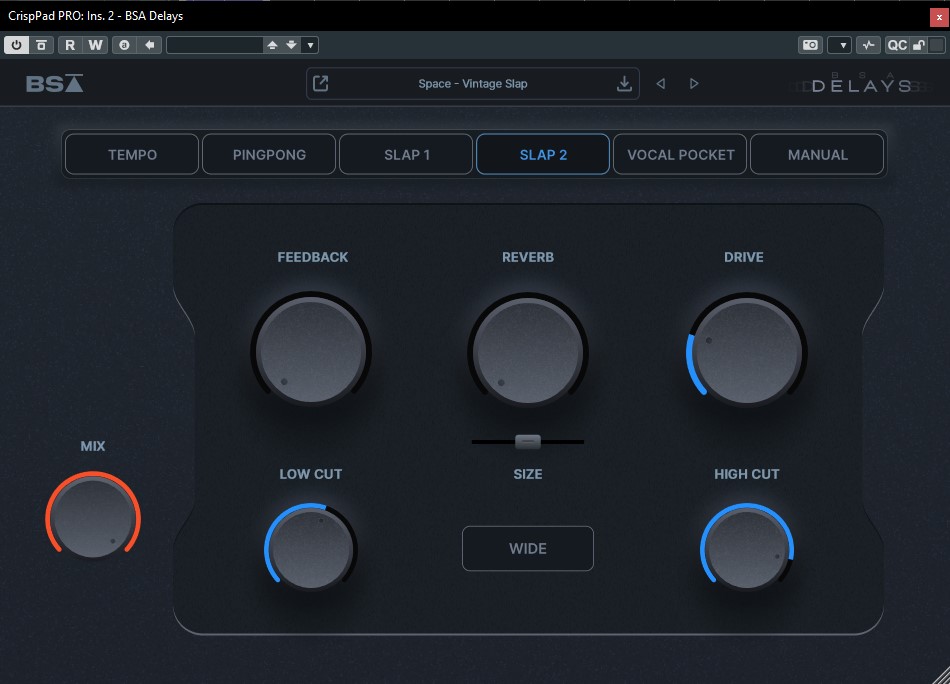Click the DRIVE knob
This screenshot has width=950, height=684.
click(746, 351)
